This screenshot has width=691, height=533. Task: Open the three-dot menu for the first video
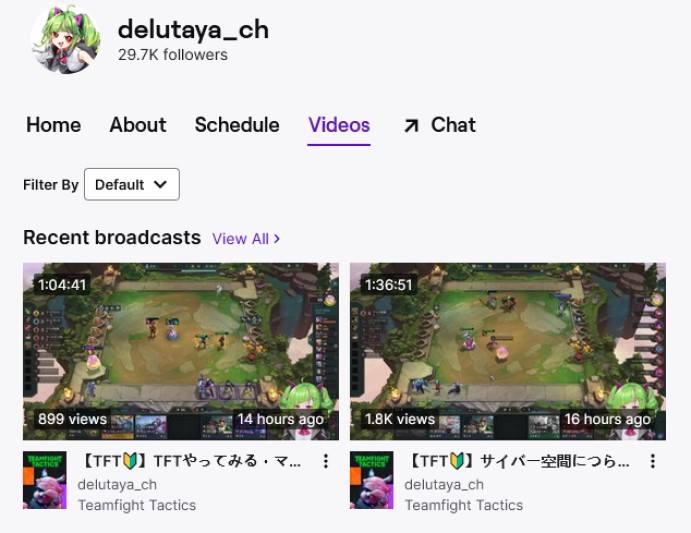click(326, 461)
